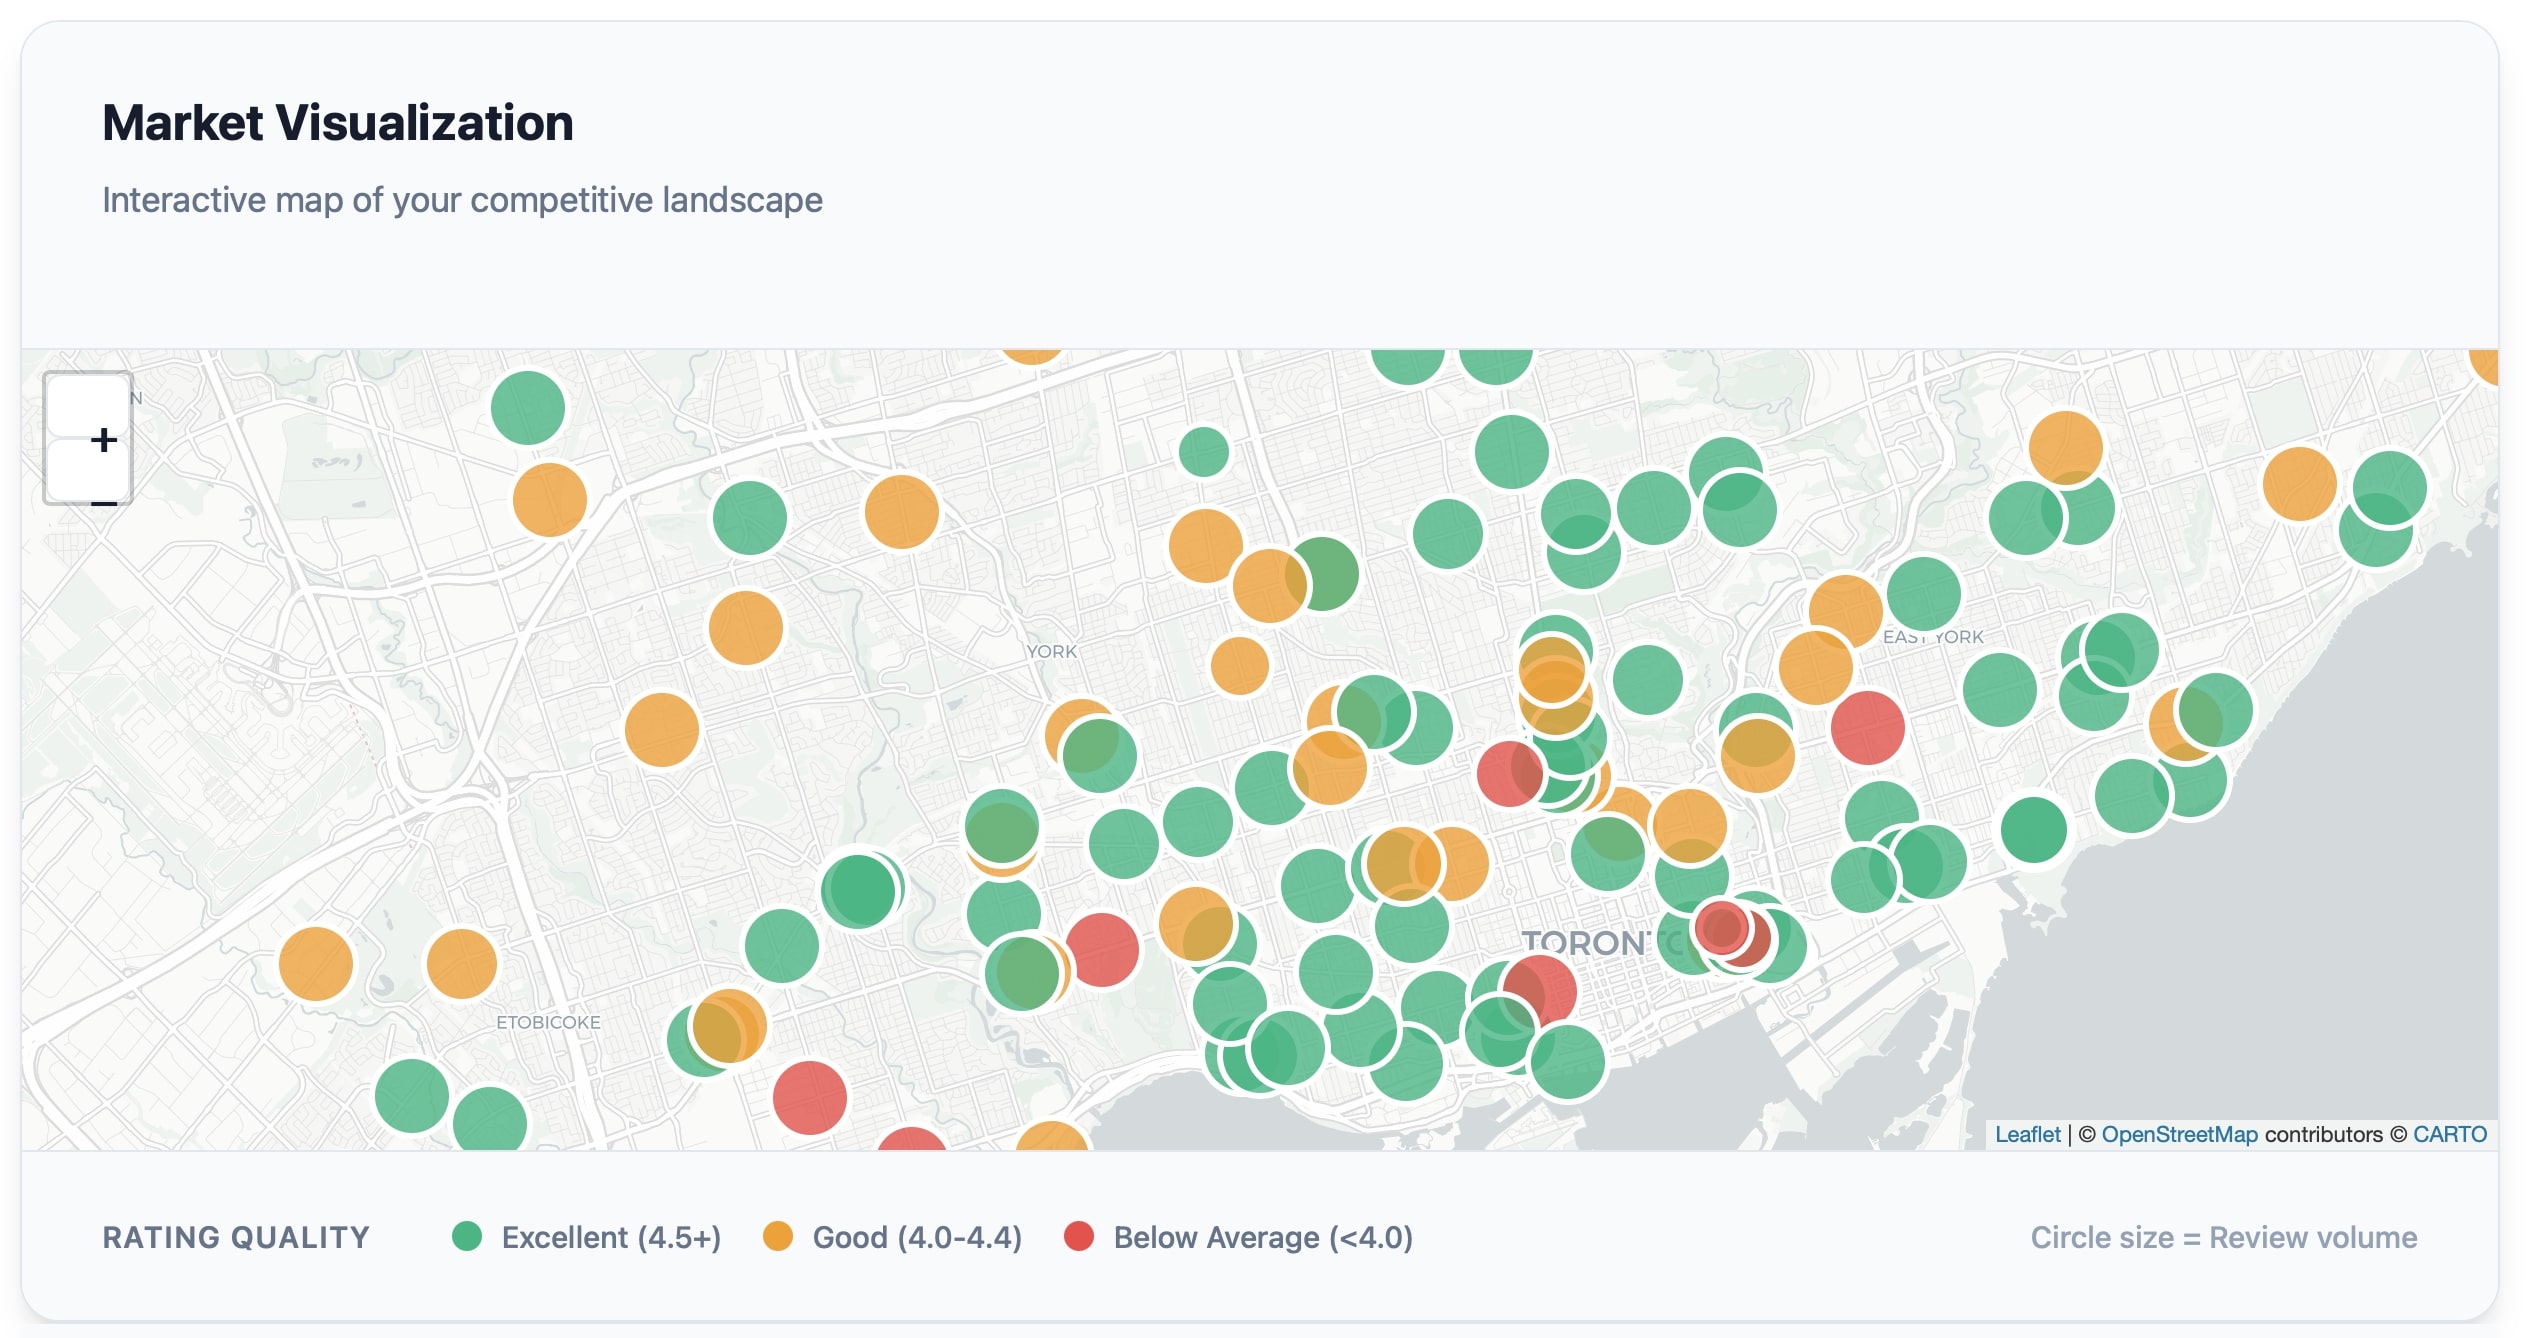Click the zoom out button on the map
2526x1338 pixels.
[x=103, y=501]
